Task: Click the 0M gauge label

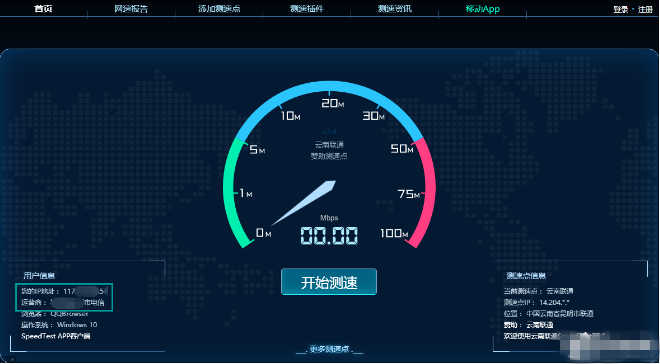Action: click(x=263, y=233)
